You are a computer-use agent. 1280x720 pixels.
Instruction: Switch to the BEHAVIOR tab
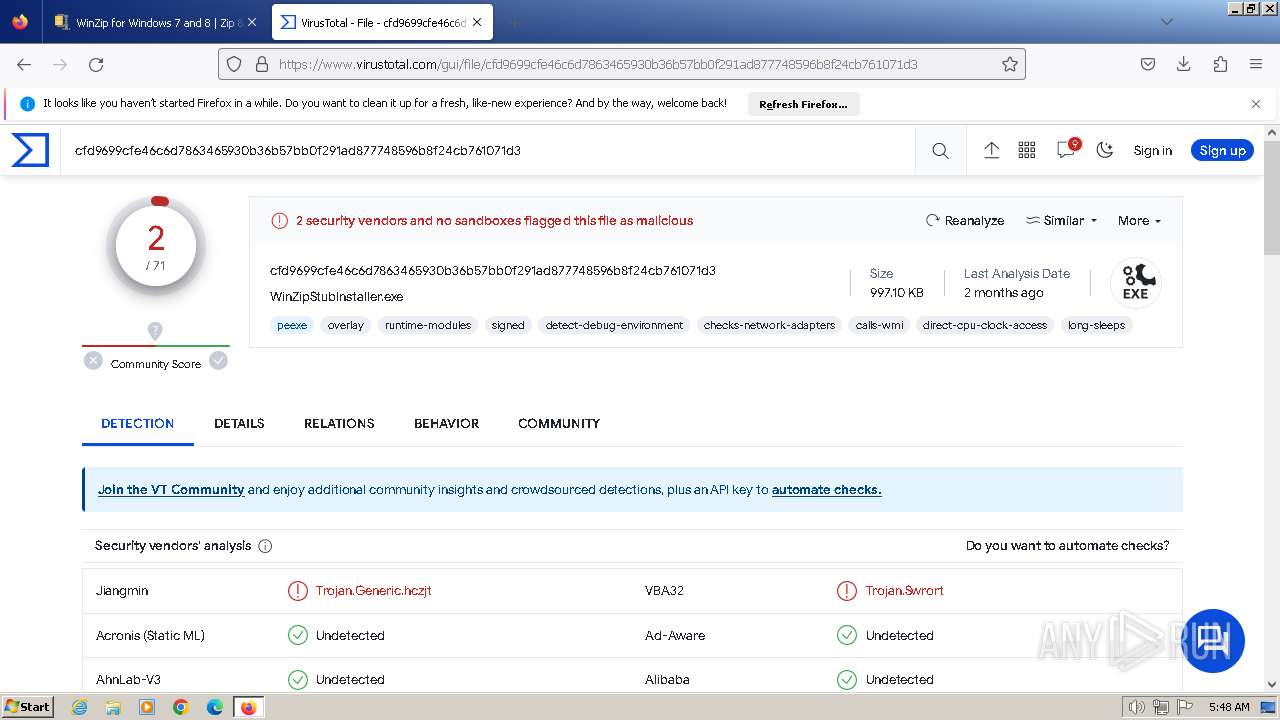coord(446,424)
